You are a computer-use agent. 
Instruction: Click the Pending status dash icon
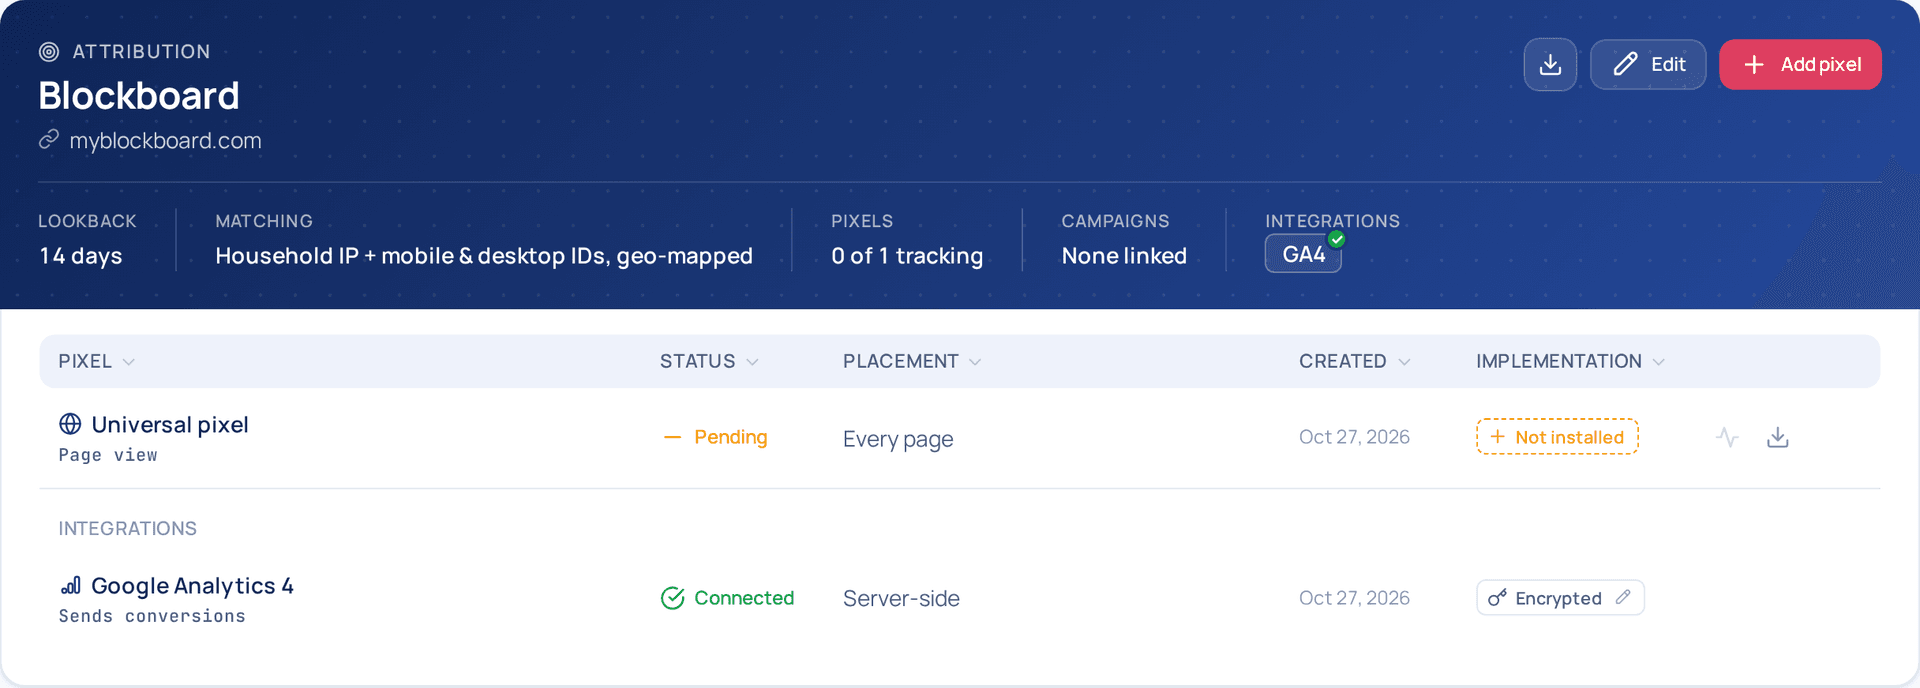click(x=672, y=437)
